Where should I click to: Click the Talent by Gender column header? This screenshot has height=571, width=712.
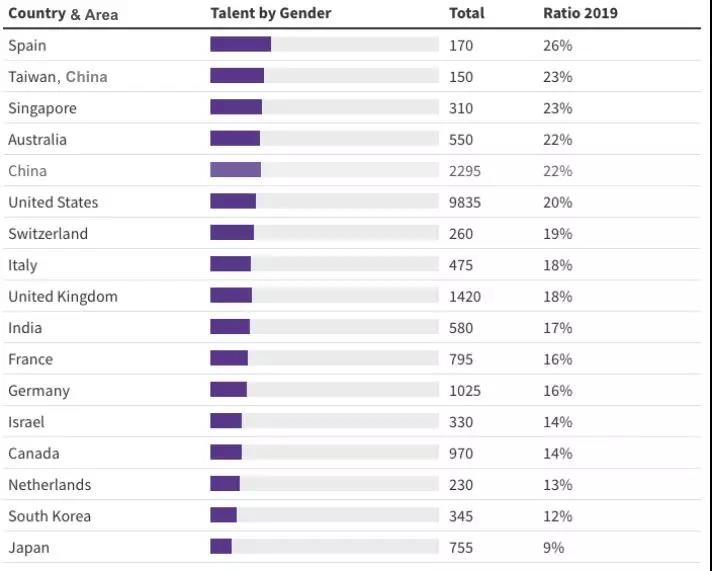[x=271, y=13]
